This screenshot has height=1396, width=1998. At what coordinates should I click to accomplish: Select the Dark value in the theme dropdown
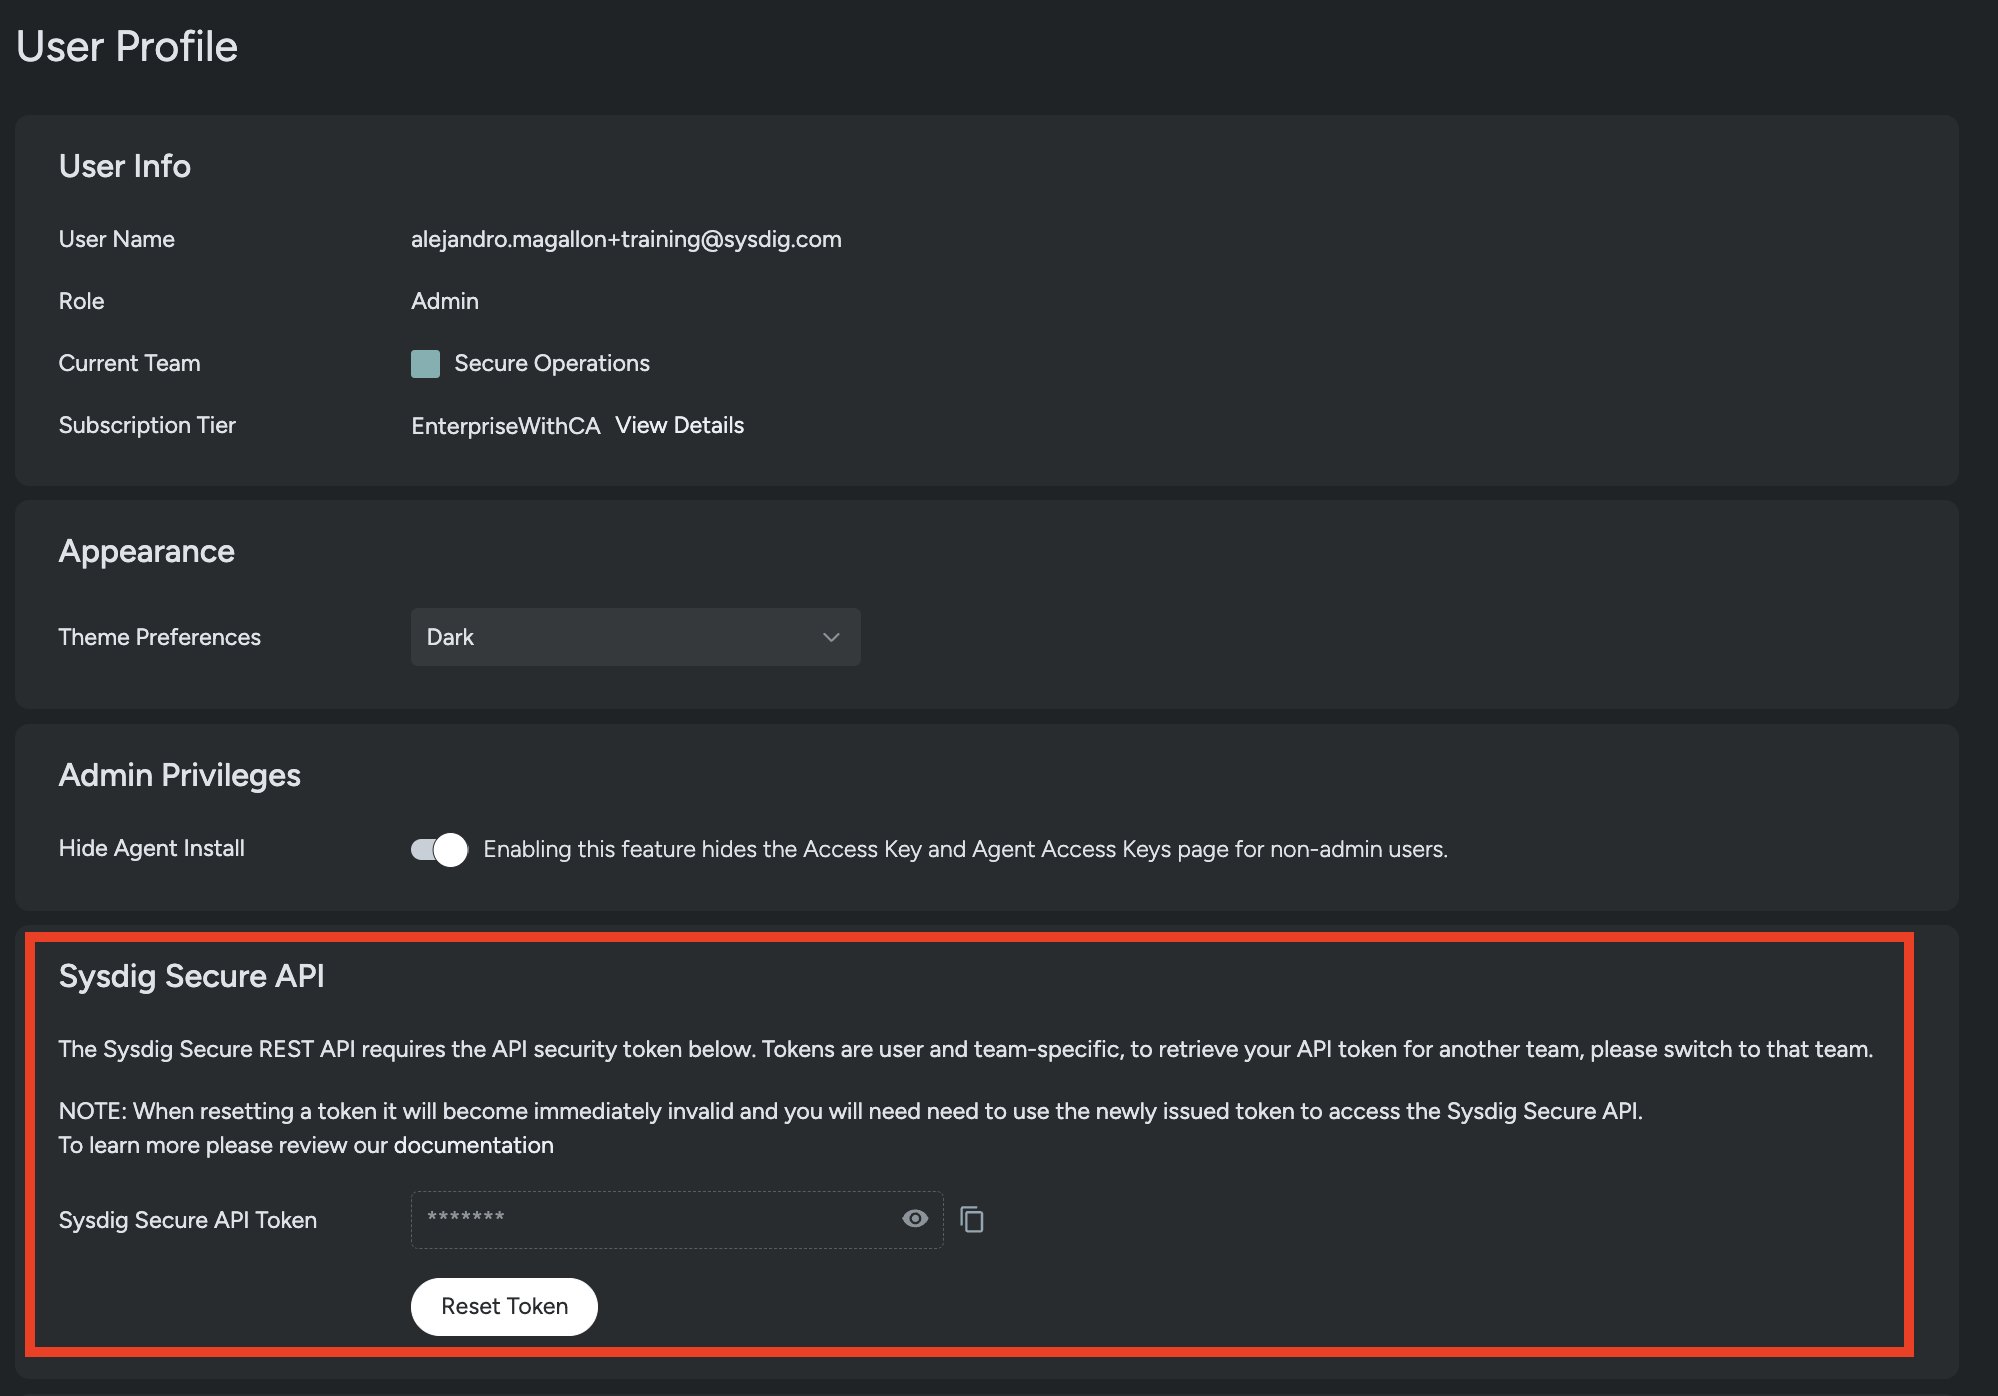pos(450,637)
